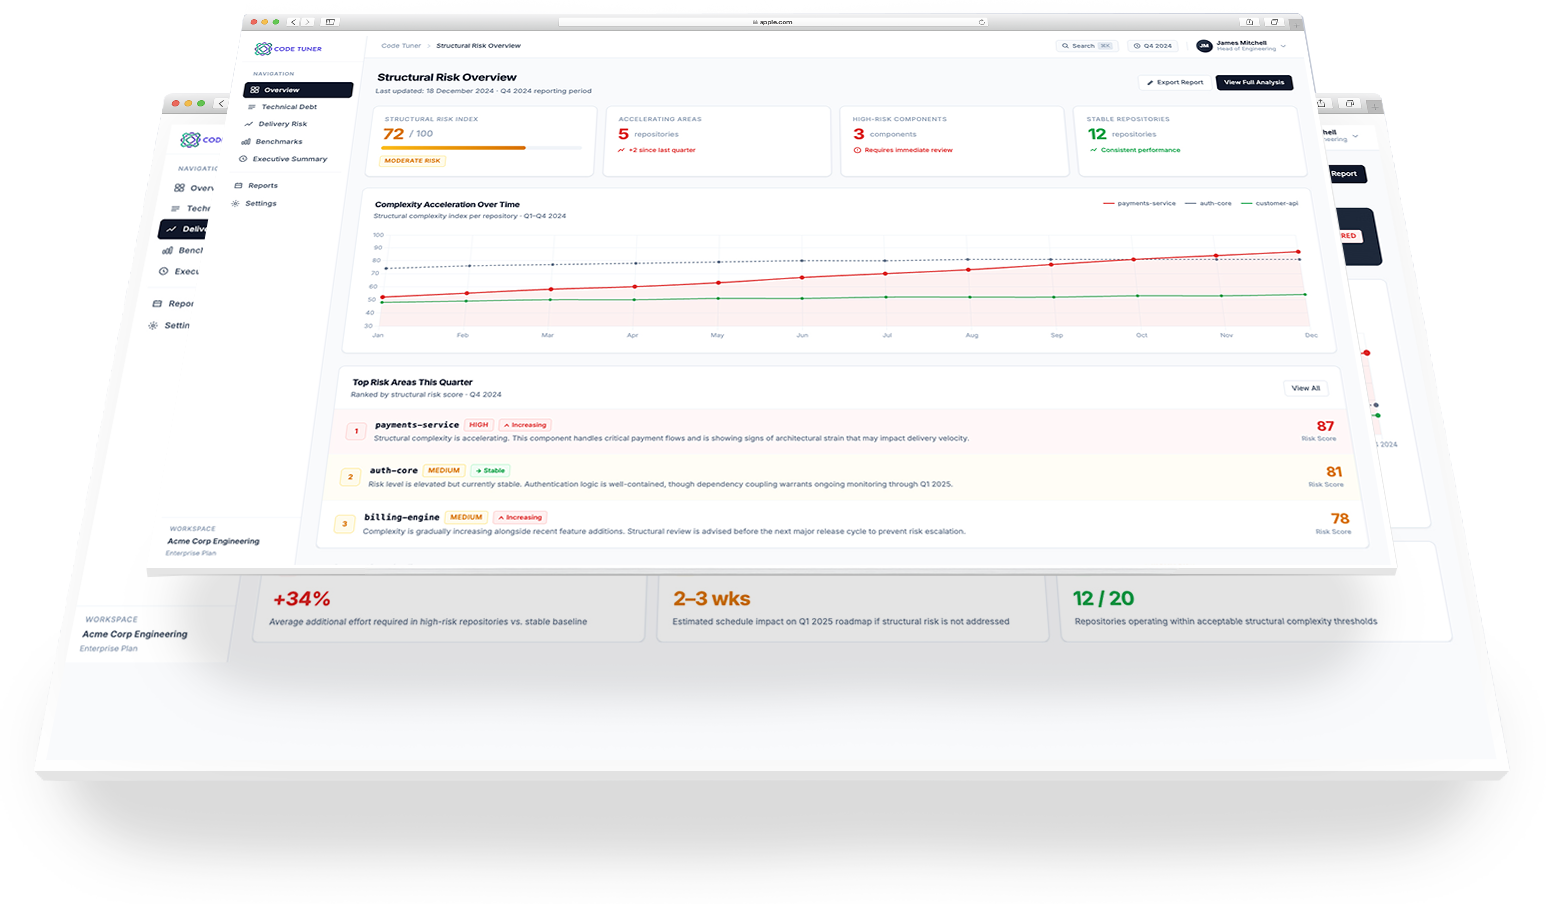
Task: Click the browser reload icon in address bar
Action: (982, 22)
